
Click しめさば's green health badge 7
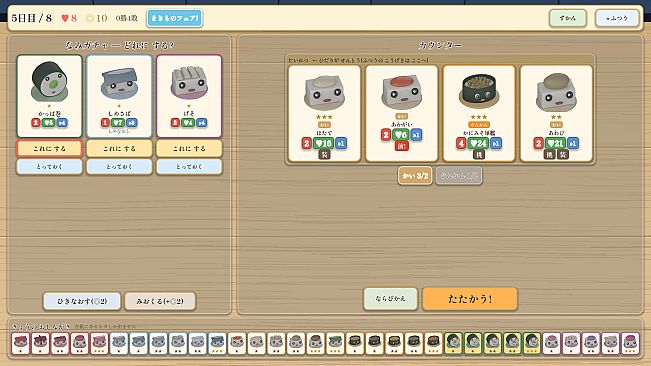pos(118,123)
